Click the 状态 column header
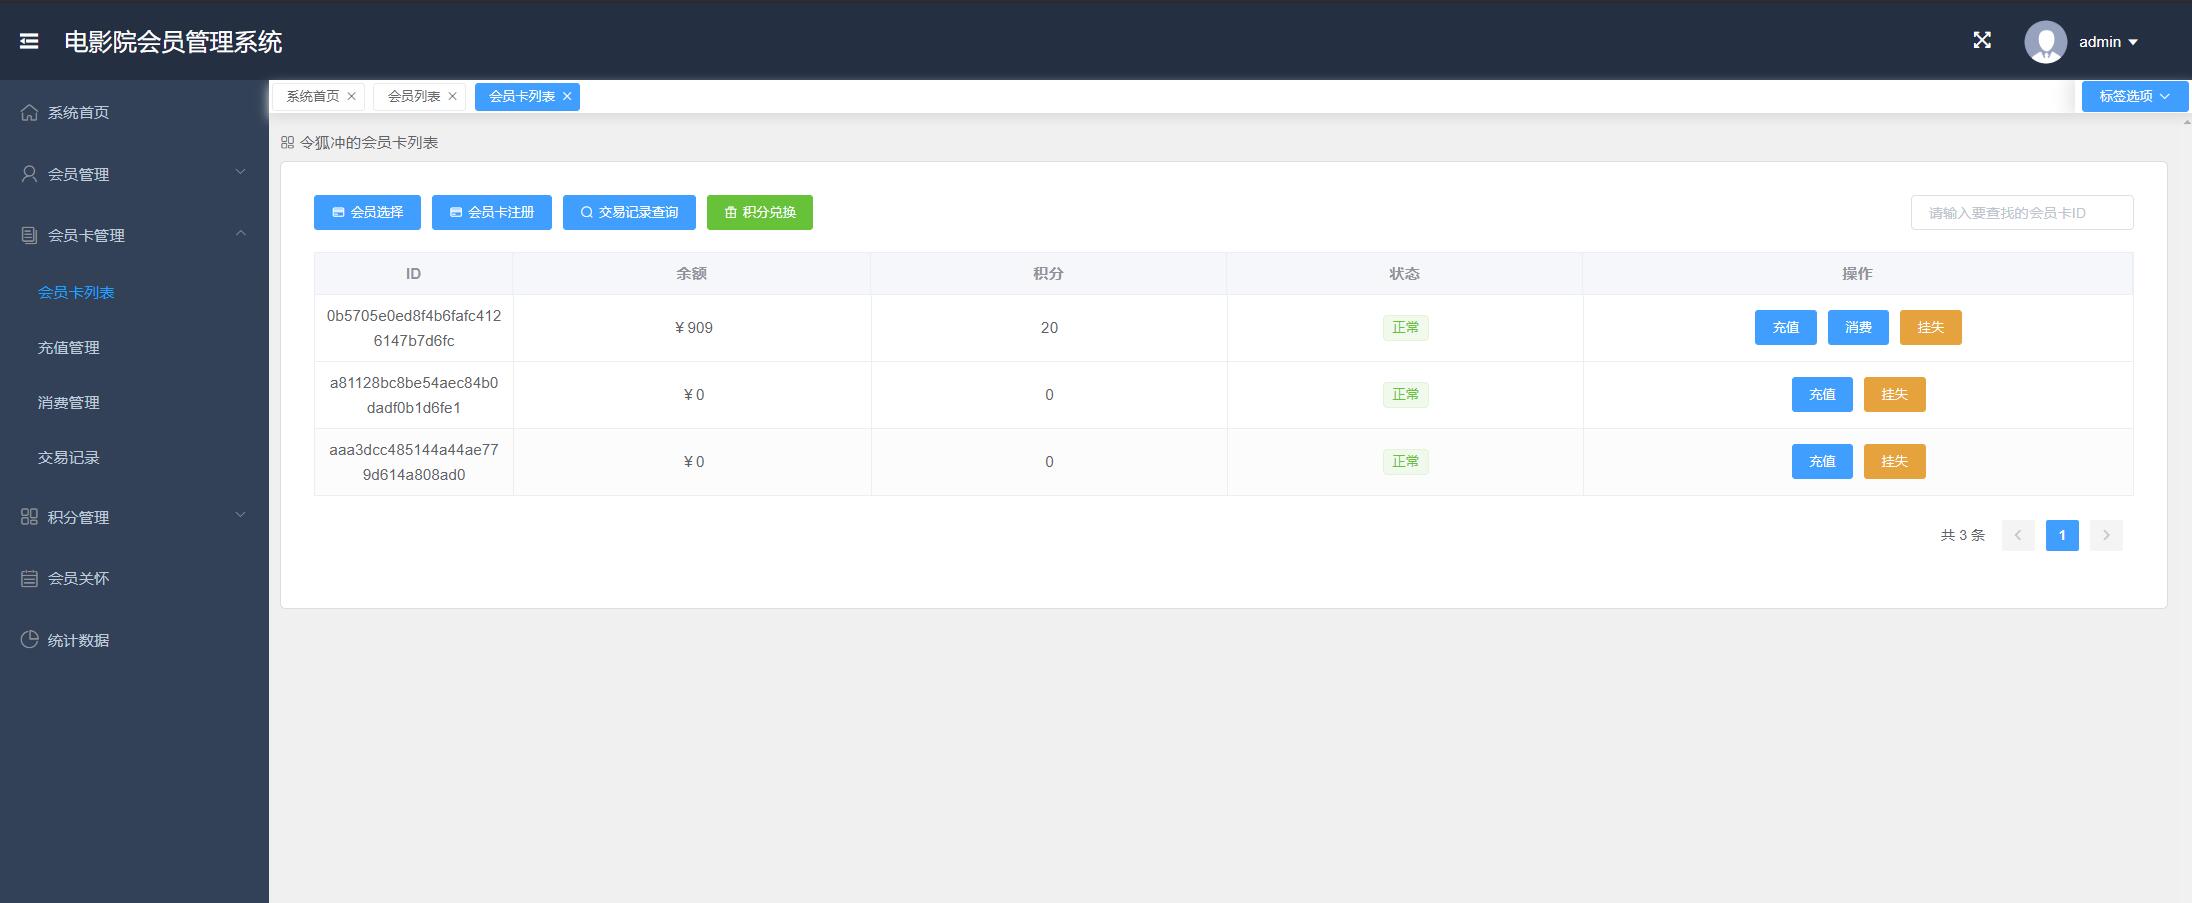The width and height of the screenshot is (2192, 903). 1404,273
